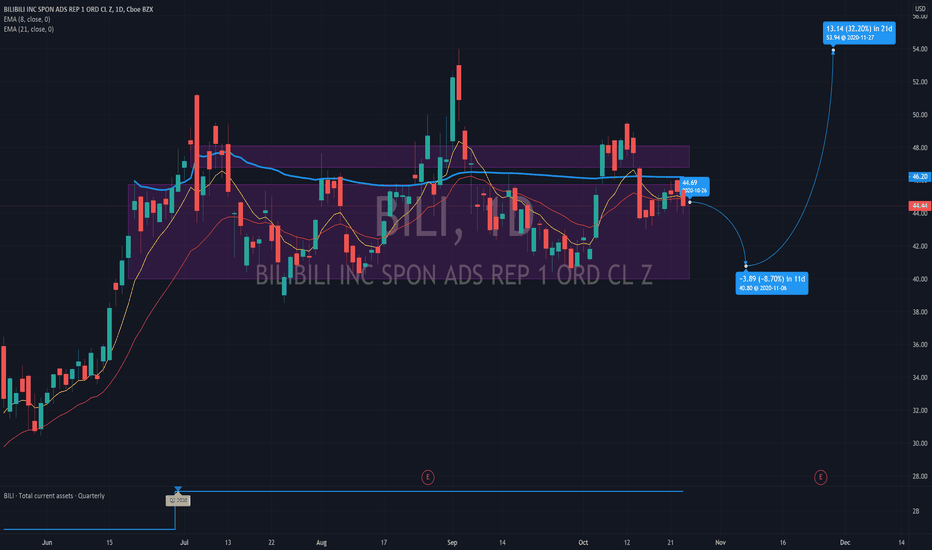Click the 54.00 price axis label

pos(920,49)
